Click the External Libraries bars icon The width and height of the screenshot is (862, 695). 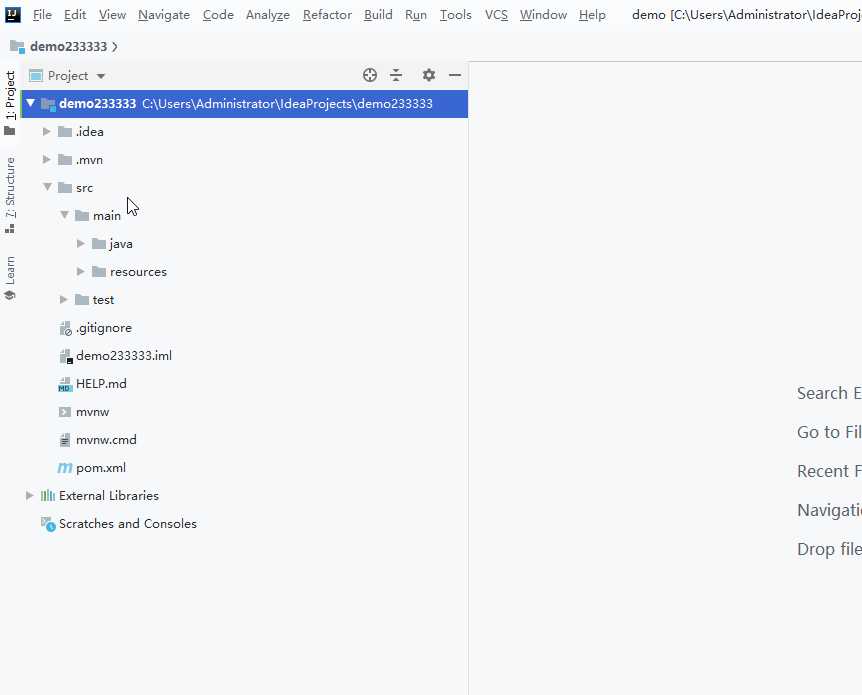(48, 496)
